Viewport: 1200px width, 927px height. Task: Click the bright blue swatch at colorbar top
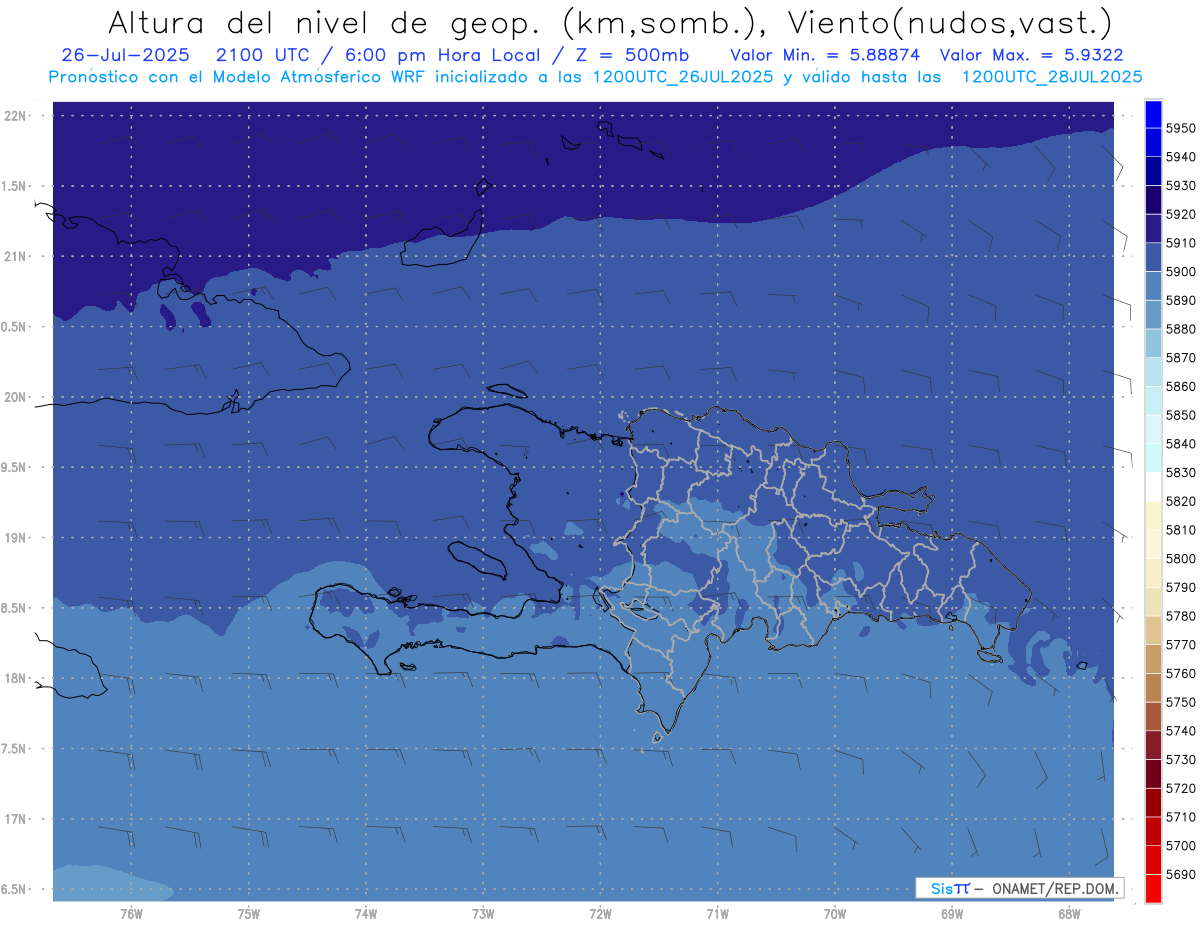(1153, 113)
